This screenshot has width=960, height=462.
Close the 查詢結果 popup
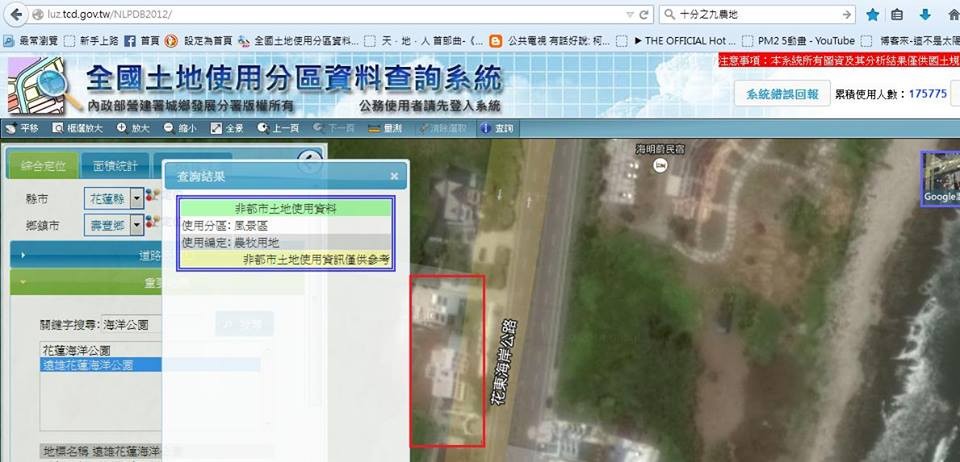(x=394, y=176)
